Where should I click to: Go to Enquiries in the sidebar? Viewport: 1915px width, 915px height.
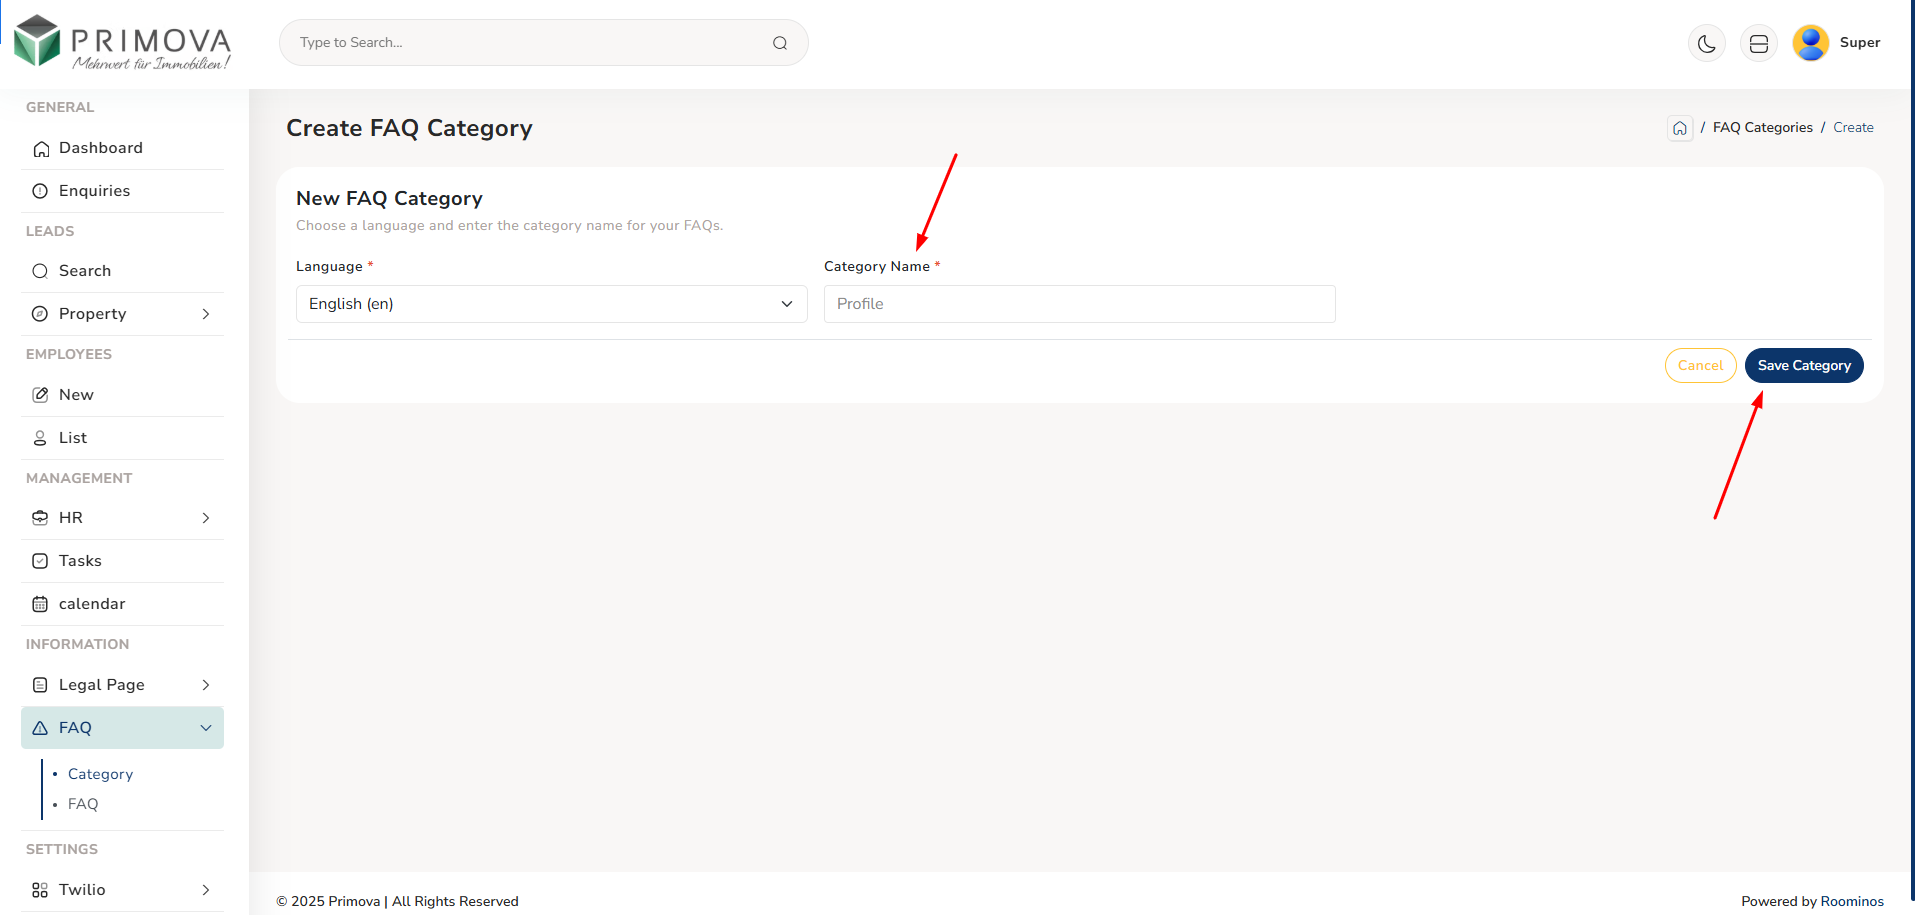(94, 191)
